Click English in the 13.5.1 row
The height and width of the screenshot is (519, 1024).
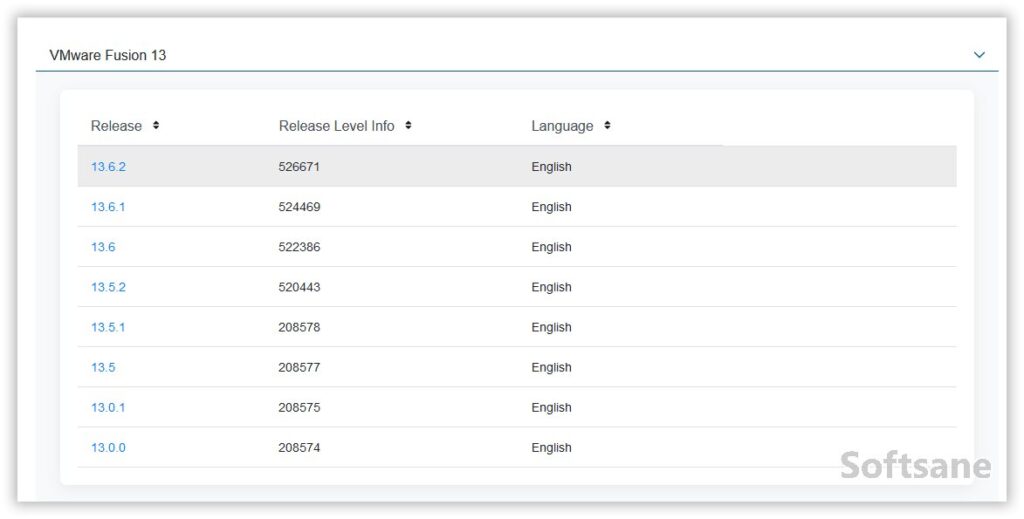[551, 328]
